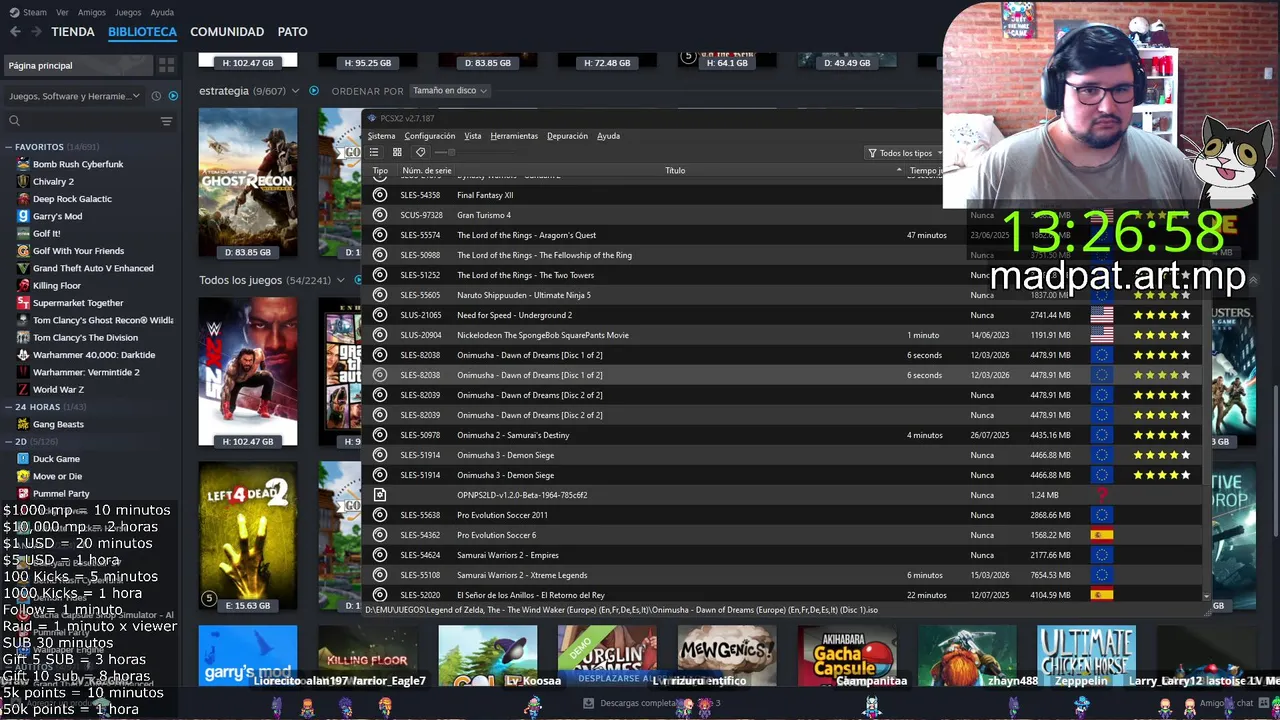This screenshot has width=1280, height=720.
Task: Click the Steam library search field
Action: (88, 121)
